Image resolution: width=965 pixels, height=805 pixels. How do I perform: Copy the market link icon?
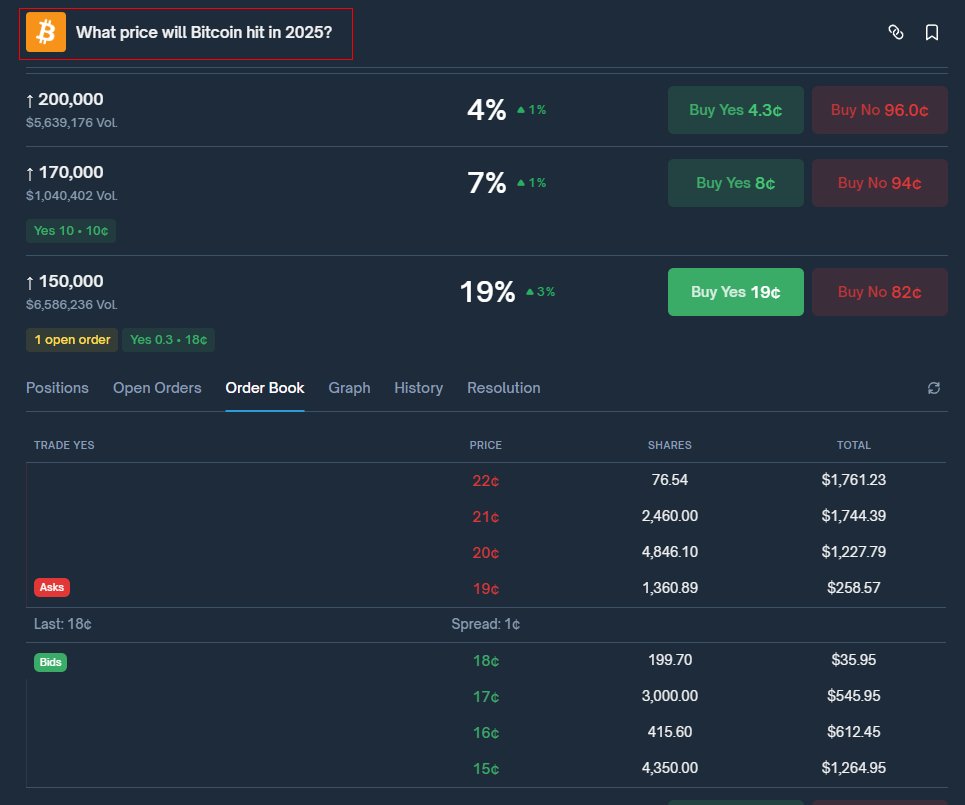tap(896, 32)
